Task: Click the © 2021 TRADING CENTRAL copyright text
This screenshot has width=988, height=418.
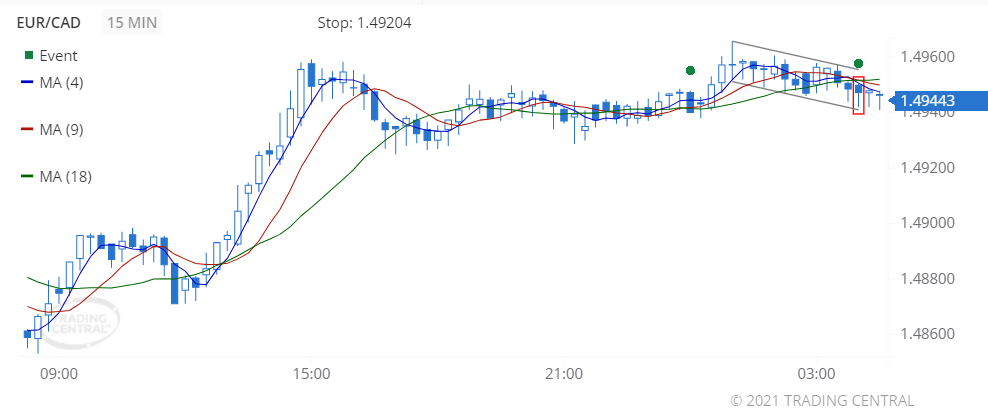Action: [x=822, y=400]
